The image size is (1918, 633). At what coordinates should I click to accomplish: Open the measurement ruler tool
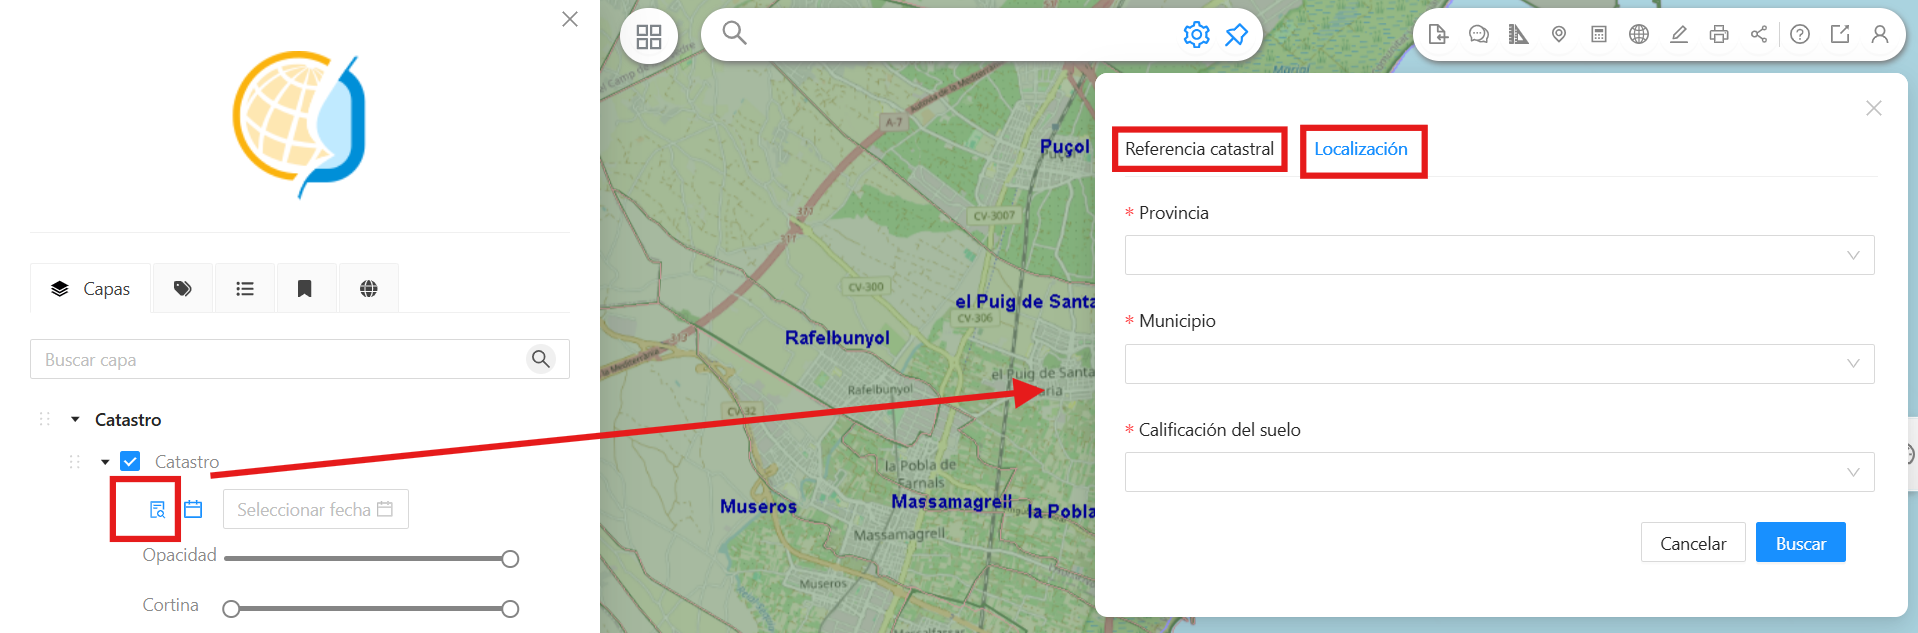coord(1518,34)
